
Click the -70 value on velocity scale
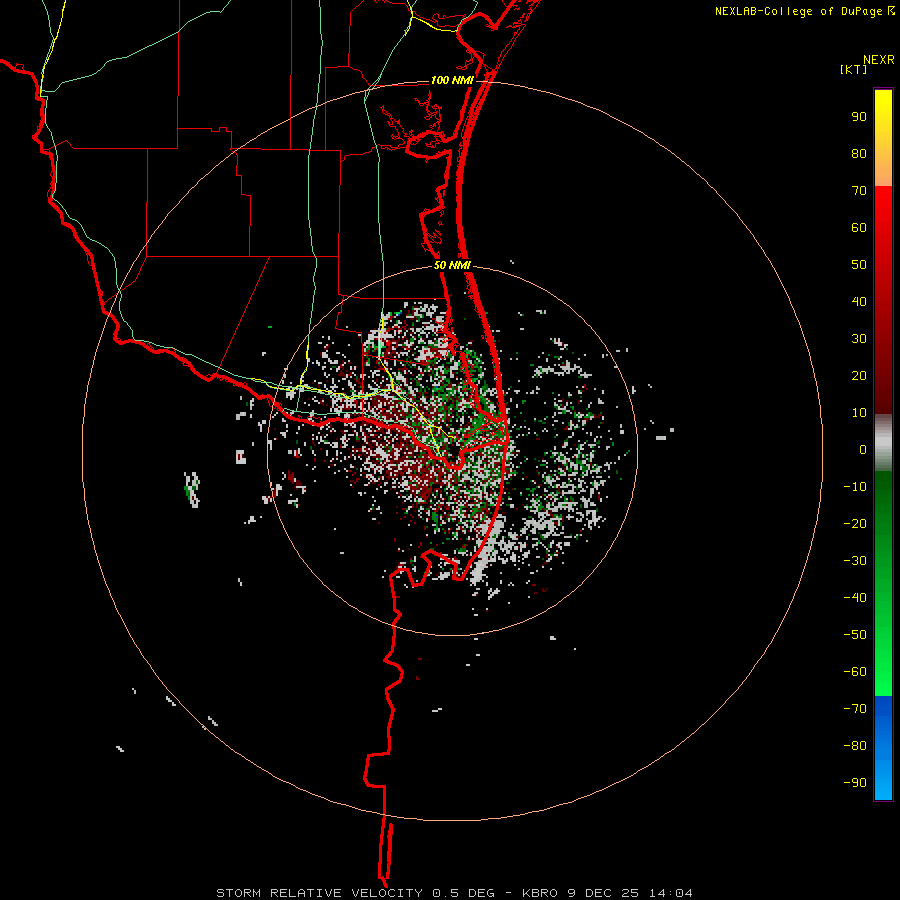point(855,709)
